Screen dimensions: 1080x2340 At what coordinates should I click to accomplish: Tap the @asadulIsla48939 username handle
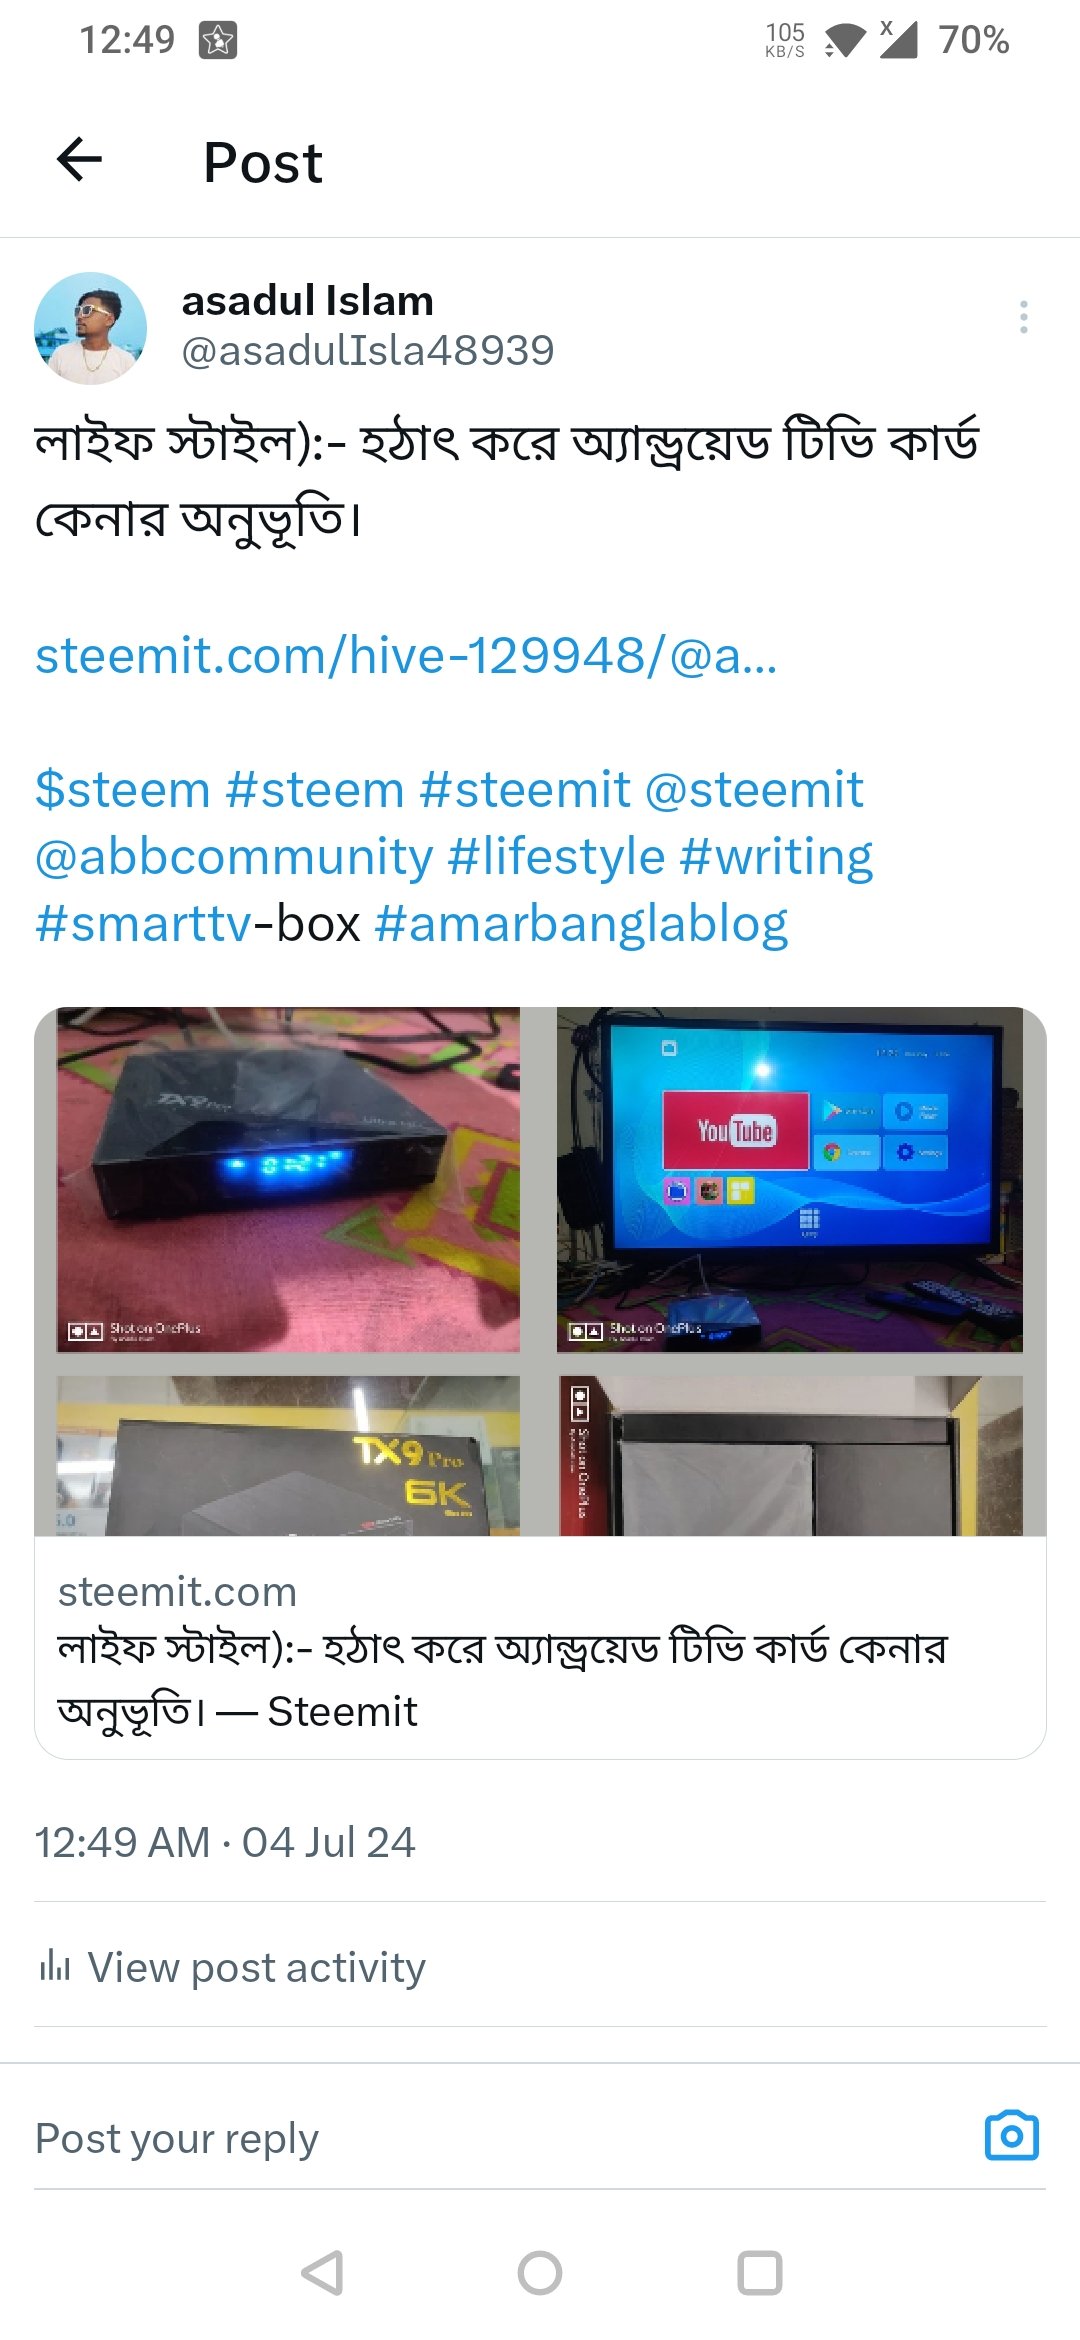pyautogui.click(x=367, y=351)
